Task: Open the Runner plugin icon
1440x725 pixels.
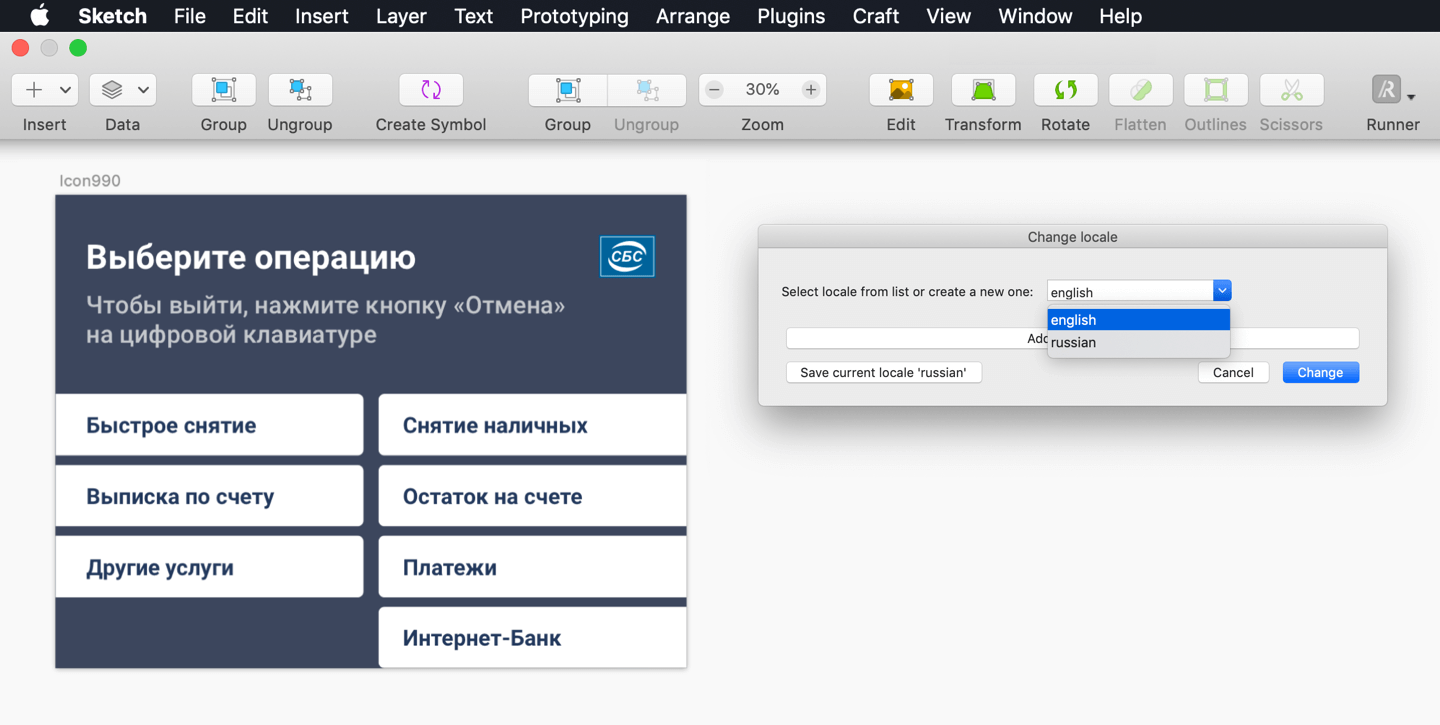Action: [1387, 90]
